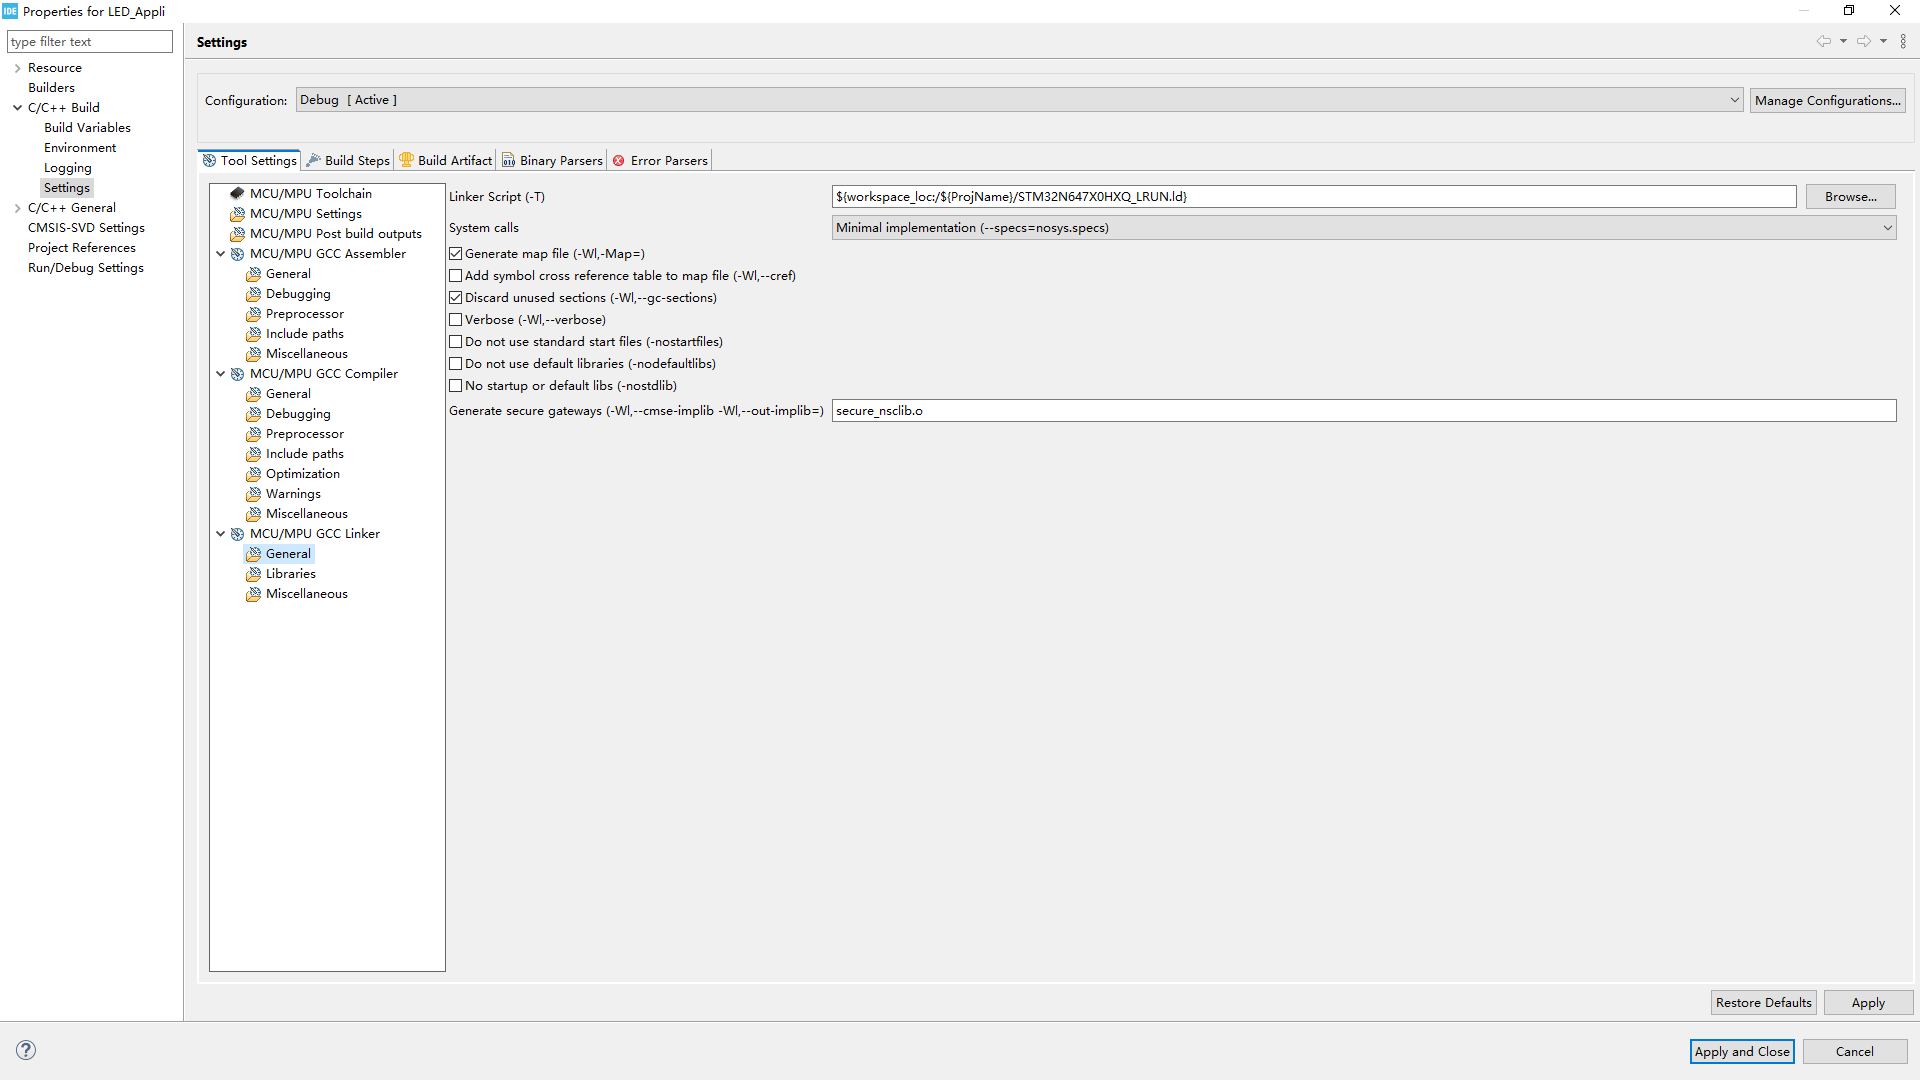This screenshot has width=1920, height=1080.
Task: Open back history dropdown arrow
Action: pos(1843,41)
